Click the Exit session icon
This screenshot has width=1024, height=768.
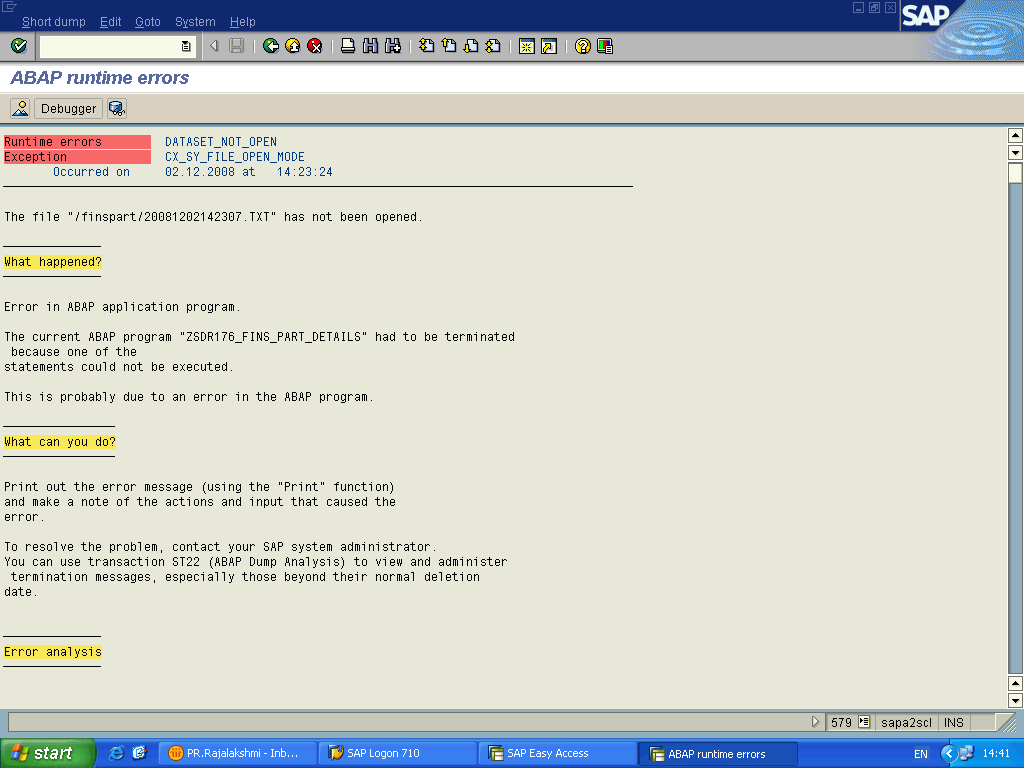[290, 45]
